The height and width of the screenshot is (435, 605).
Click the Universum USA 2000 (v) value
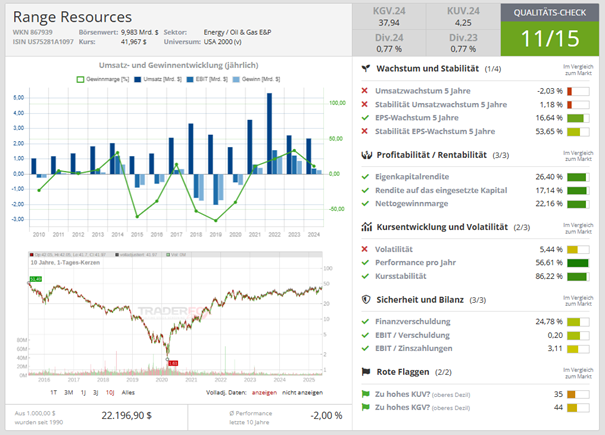tap(223, 42)
